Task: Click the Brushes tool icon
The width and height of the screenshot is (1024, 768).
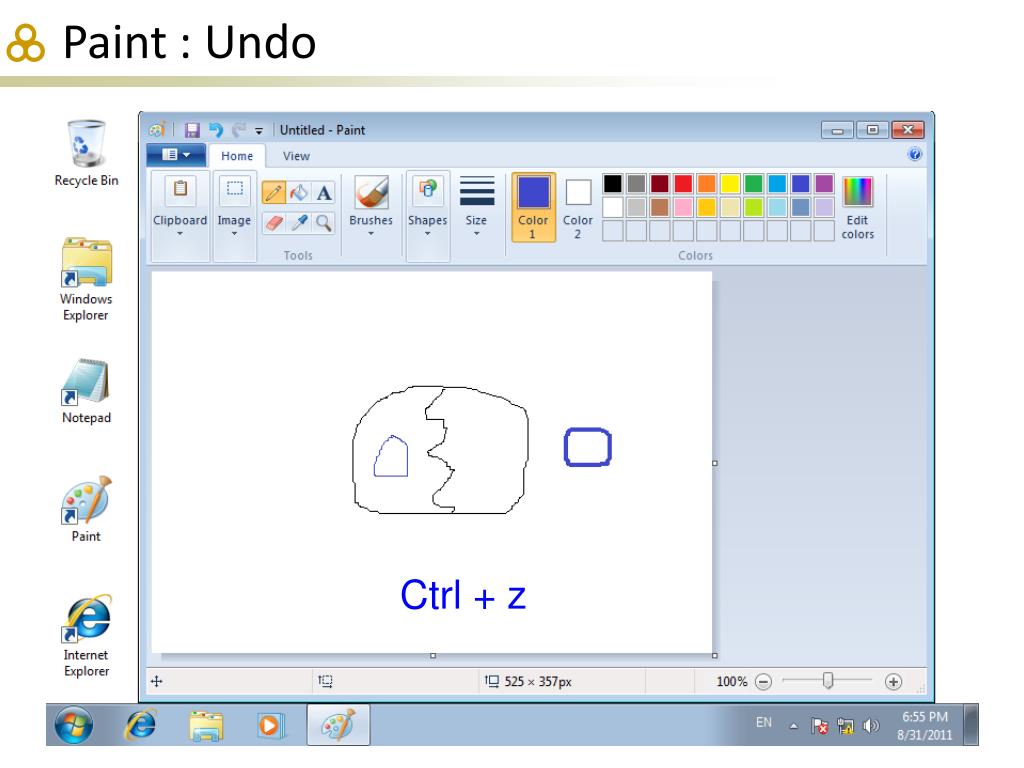Action: click(x=371, y=193)
